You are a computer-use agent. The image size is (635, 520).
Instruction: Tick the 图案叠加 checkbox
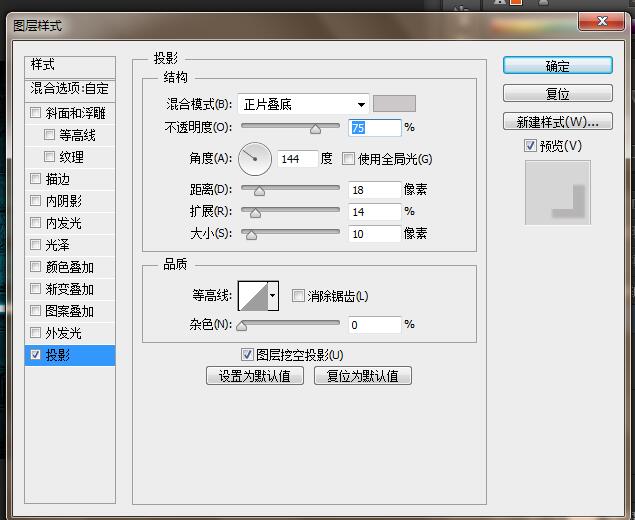[36, 311]
